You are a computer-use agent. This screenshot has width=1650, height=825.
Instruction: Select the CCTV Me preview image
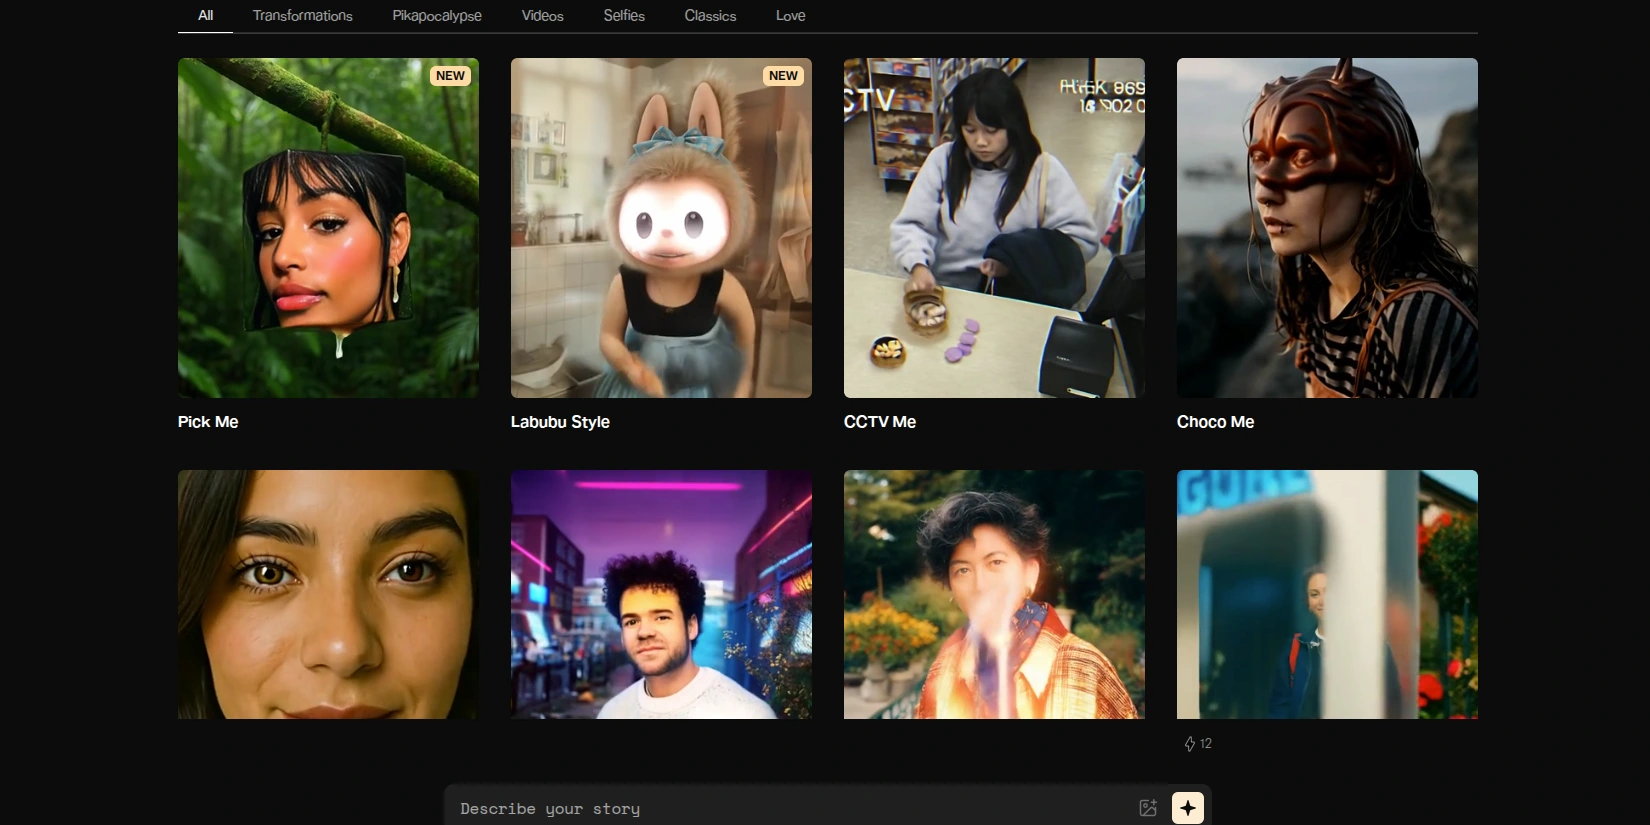994,228
